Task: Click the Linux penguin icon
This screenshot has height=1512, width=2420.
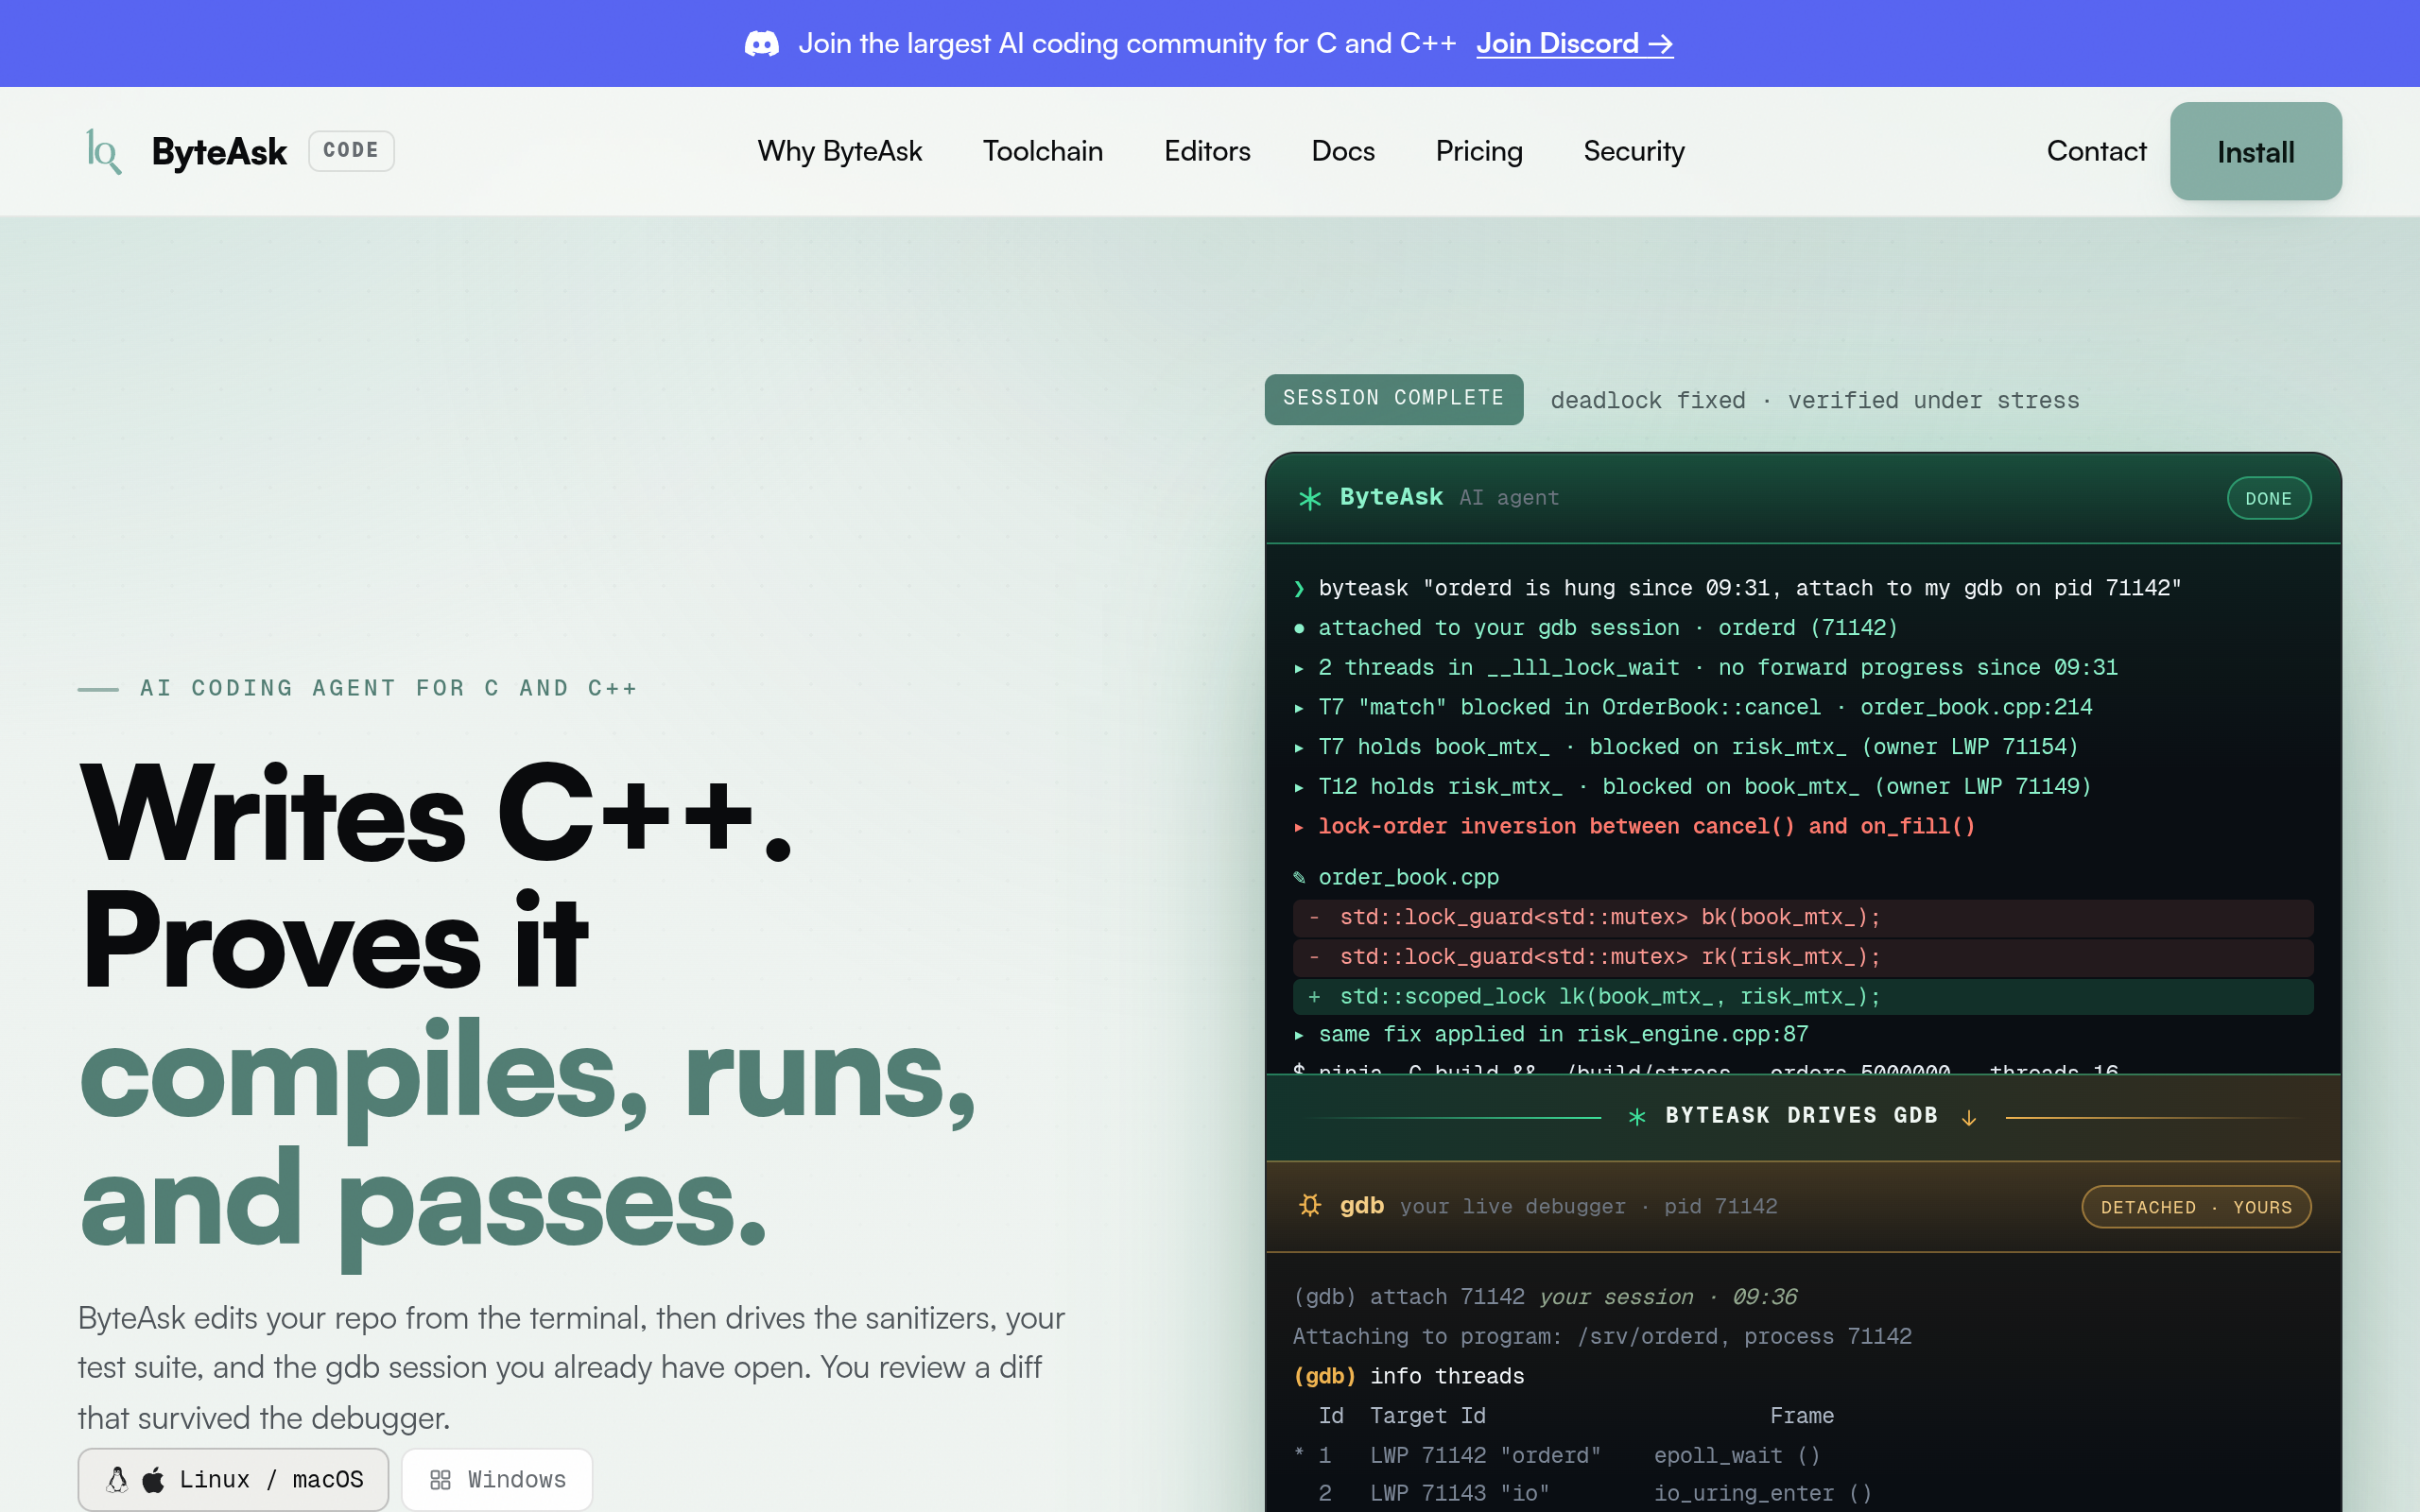Action: (118, 1479)
